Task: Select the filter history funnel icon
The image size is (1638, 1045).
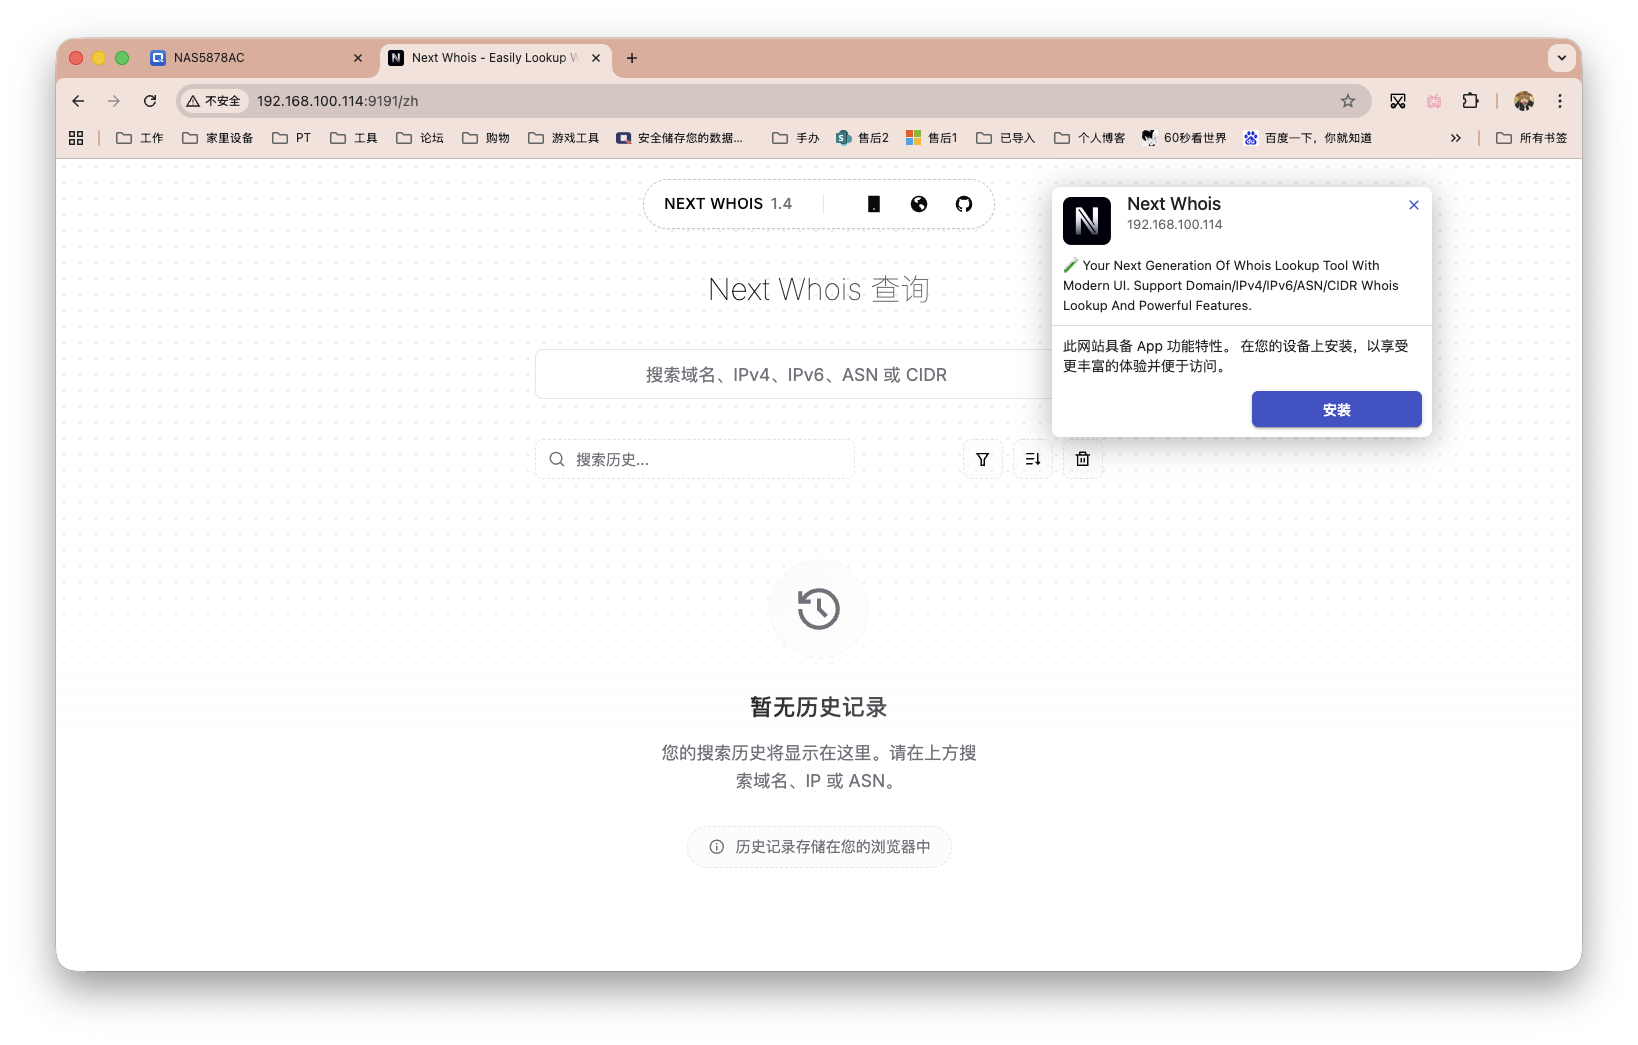Action: click(x=982, y=459)
